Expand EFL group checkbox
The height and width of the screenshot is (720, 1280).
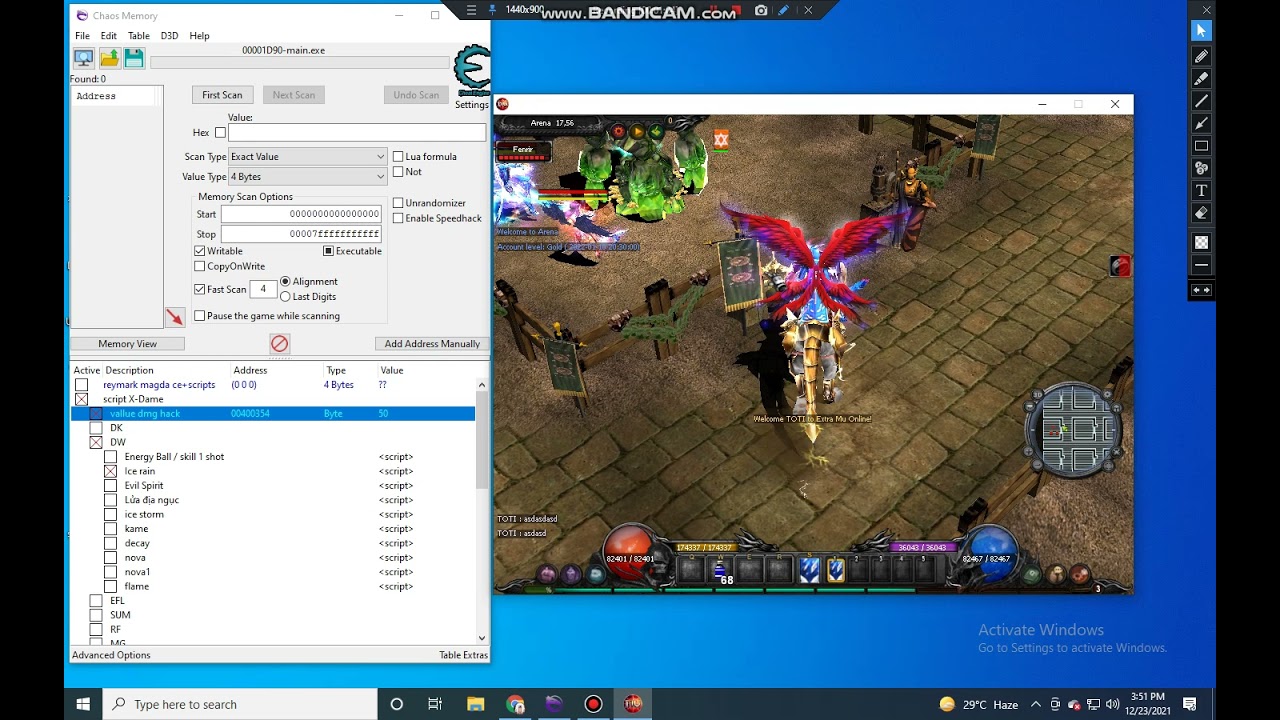tap(96, 601)
